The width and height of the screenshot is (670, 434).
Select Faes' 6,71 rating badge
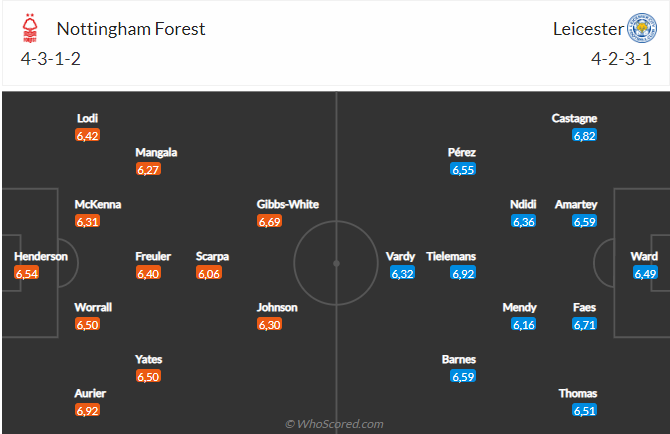585,324
